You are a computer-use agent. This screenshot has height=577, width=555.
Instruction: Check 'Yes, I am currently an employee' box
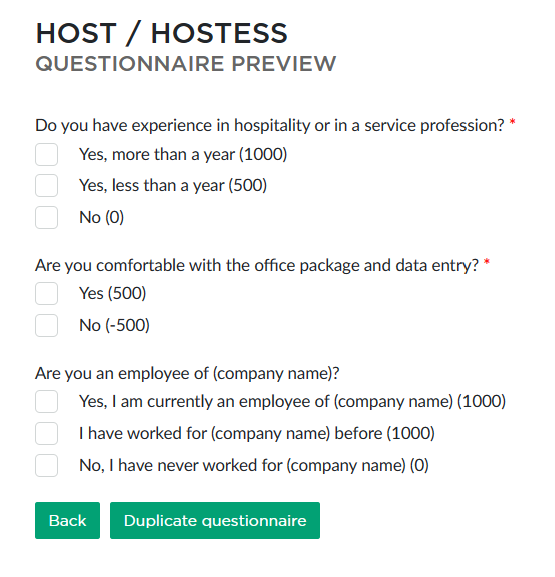click(46, 401)
